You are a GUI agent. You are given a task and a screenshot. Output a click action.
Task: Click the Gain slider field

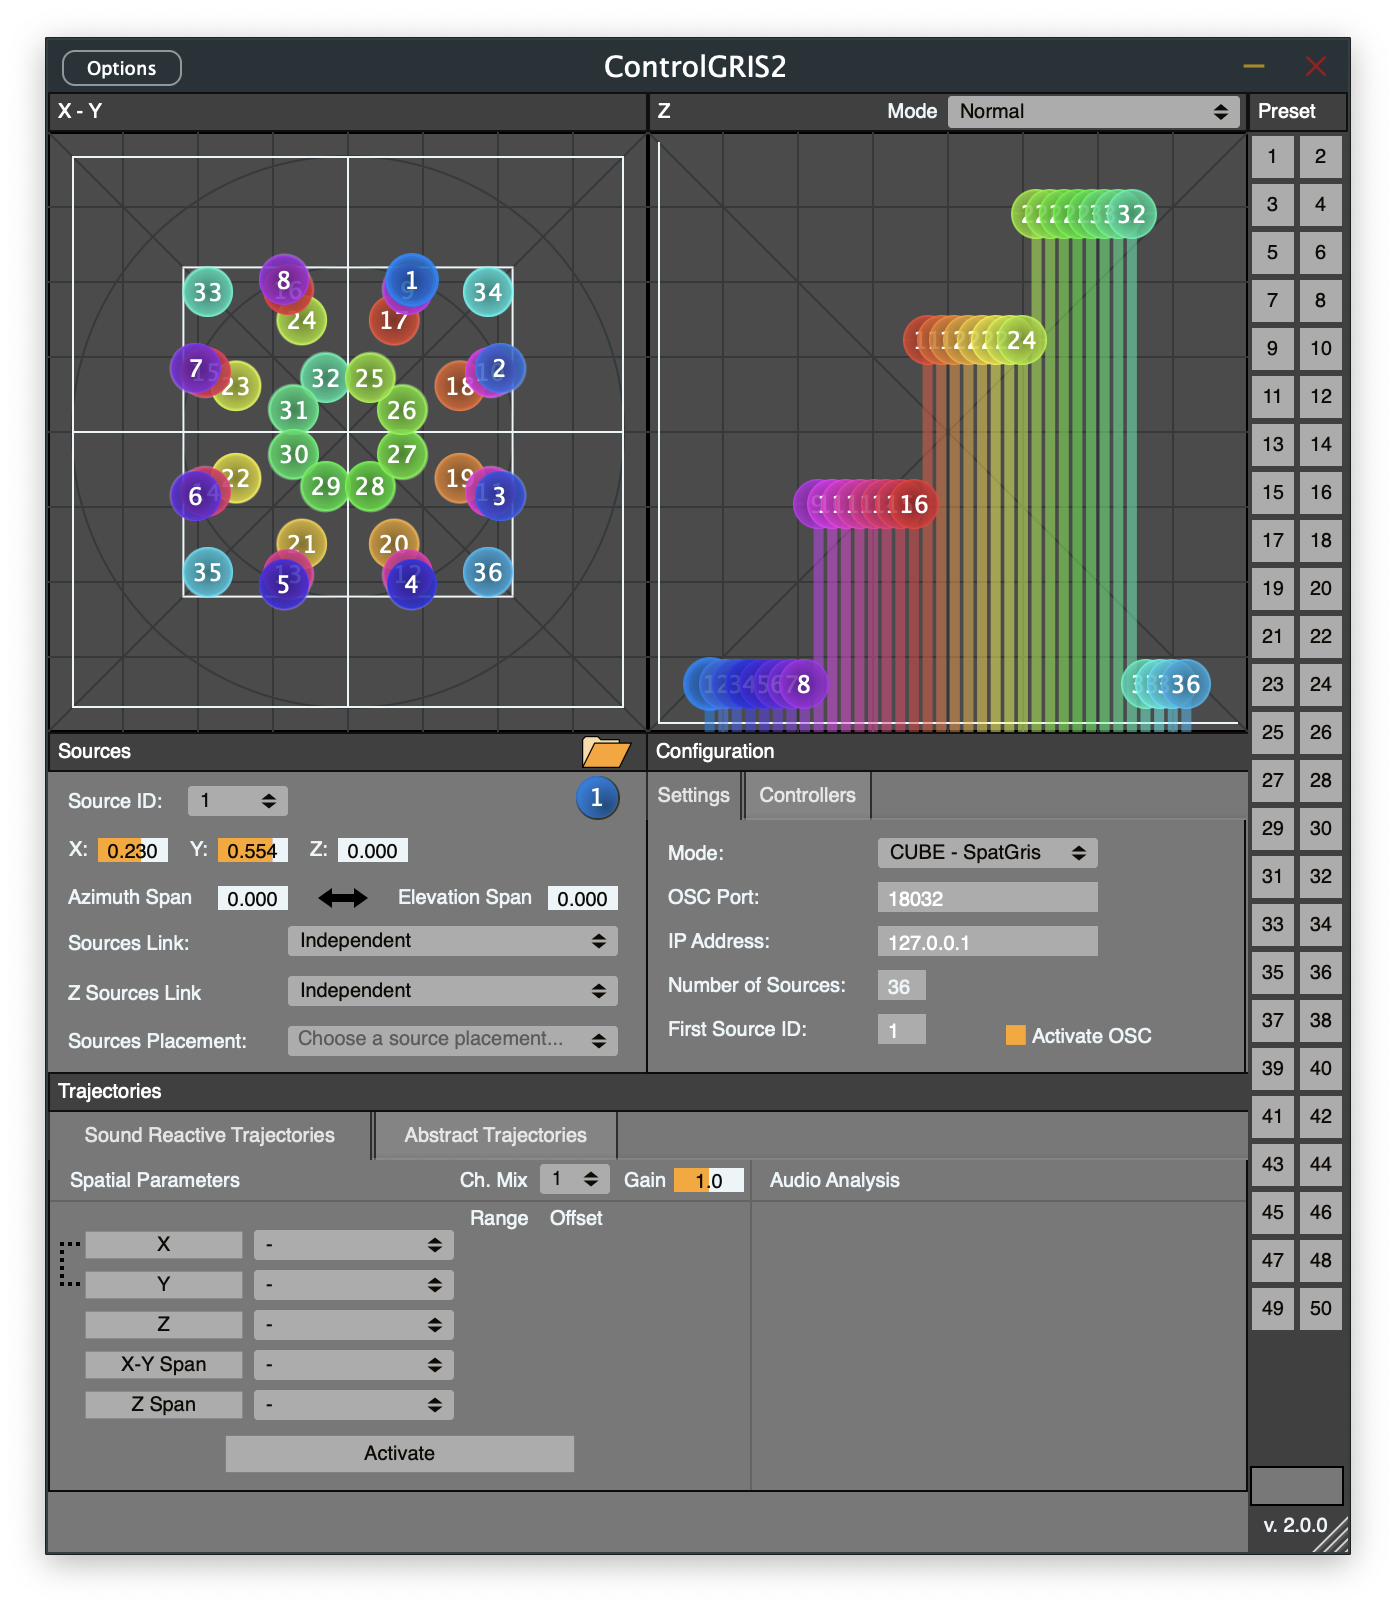coord(708,1181)
